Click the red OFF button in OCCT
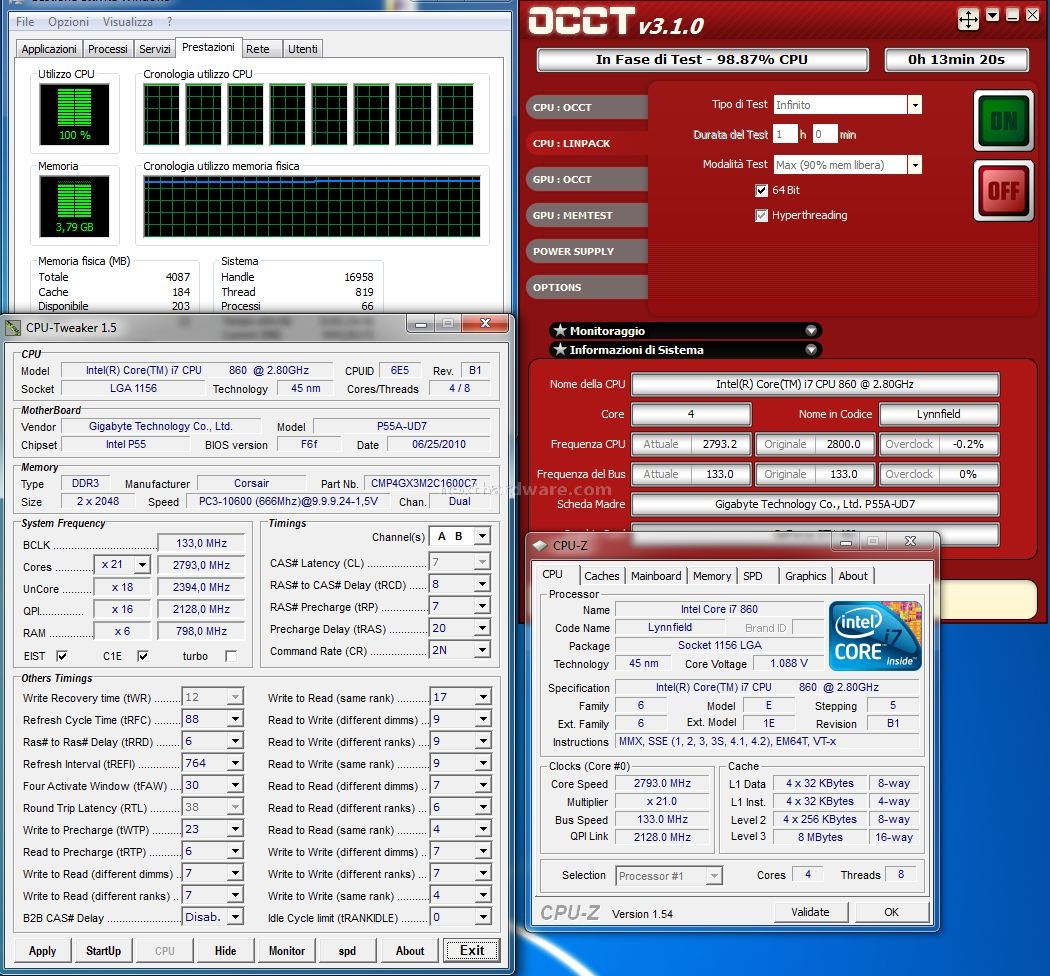The height and width of the screenshot is (976, 1050). 1004,191
